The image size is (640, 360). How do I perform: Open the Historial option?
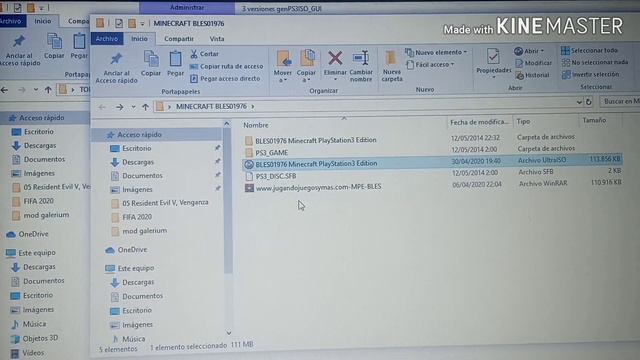click(533, 76)
